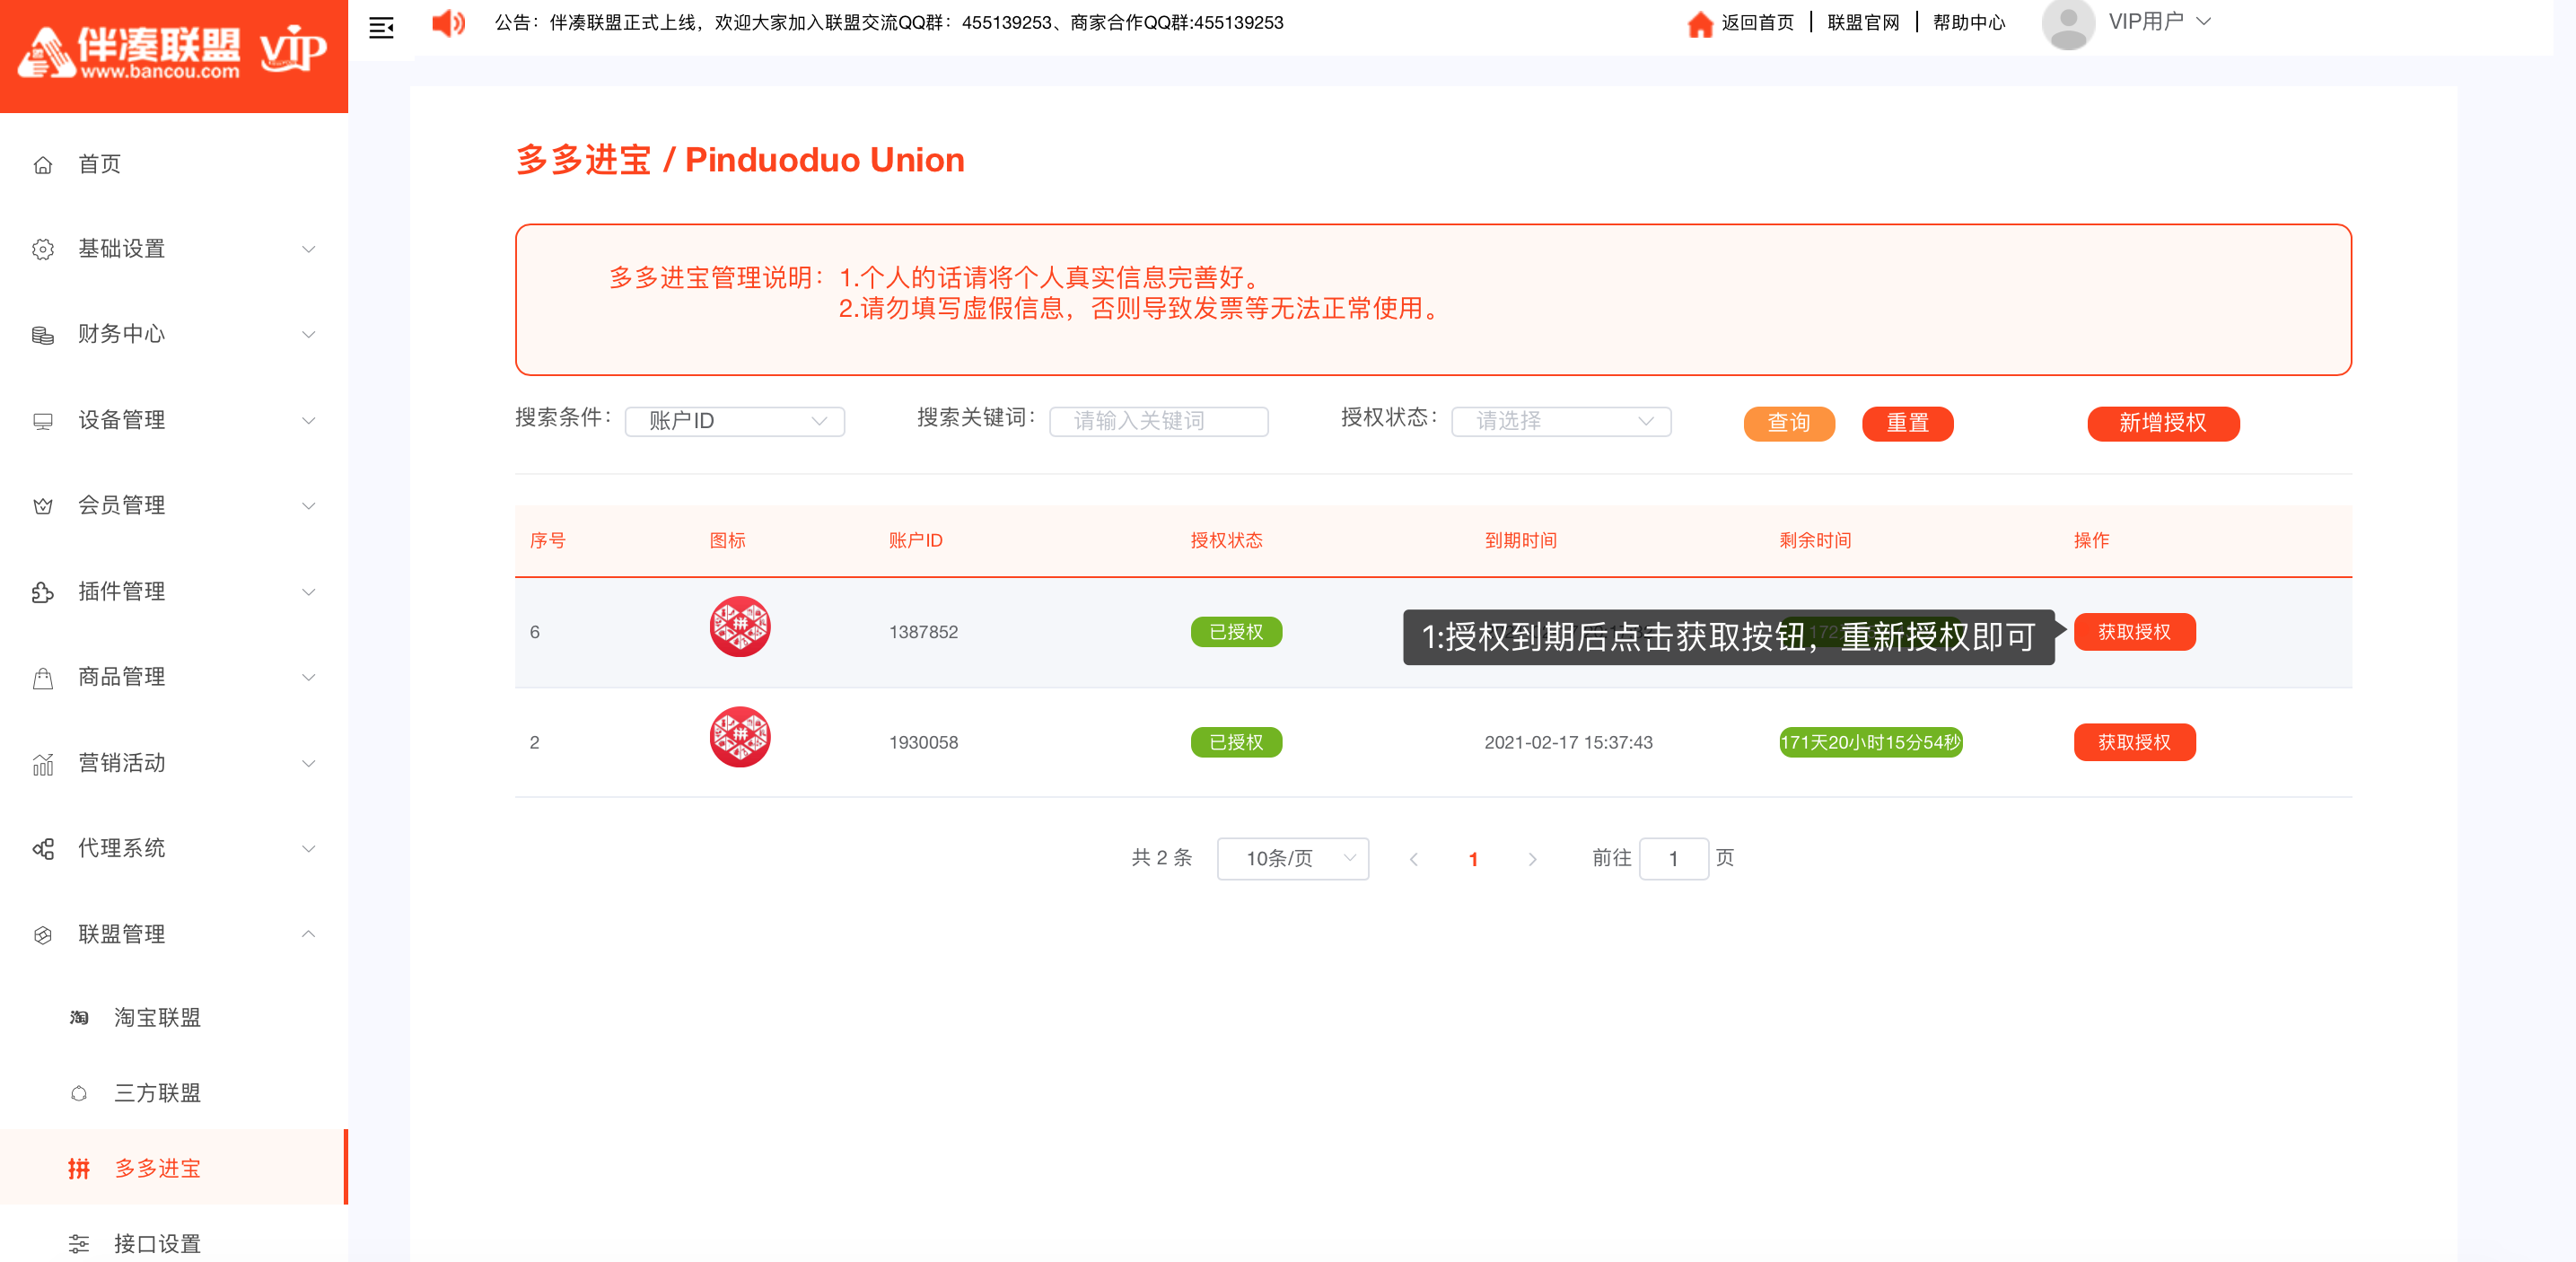The height and width of the screenshot is (1262, 2576).
Task: Select 接口设置 submenu item
Action: tap(174, 1243)
